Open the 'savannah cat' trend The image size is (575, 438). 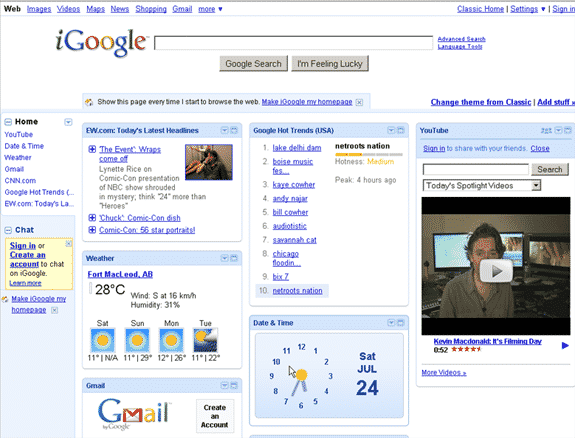(x=294, y=240)
